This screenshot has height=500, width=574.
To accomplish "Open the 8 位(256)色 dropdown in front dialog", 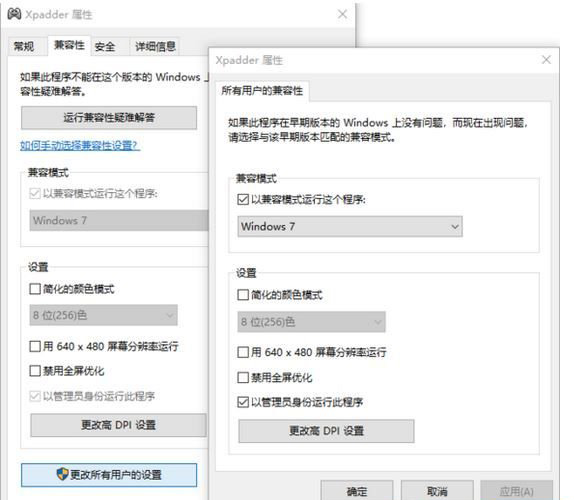I will pos(311,322).
